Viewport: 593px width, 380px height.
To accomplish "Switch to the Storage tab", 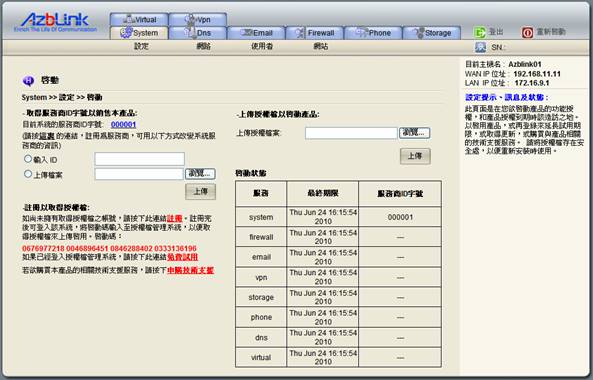I will pos(432,33).
